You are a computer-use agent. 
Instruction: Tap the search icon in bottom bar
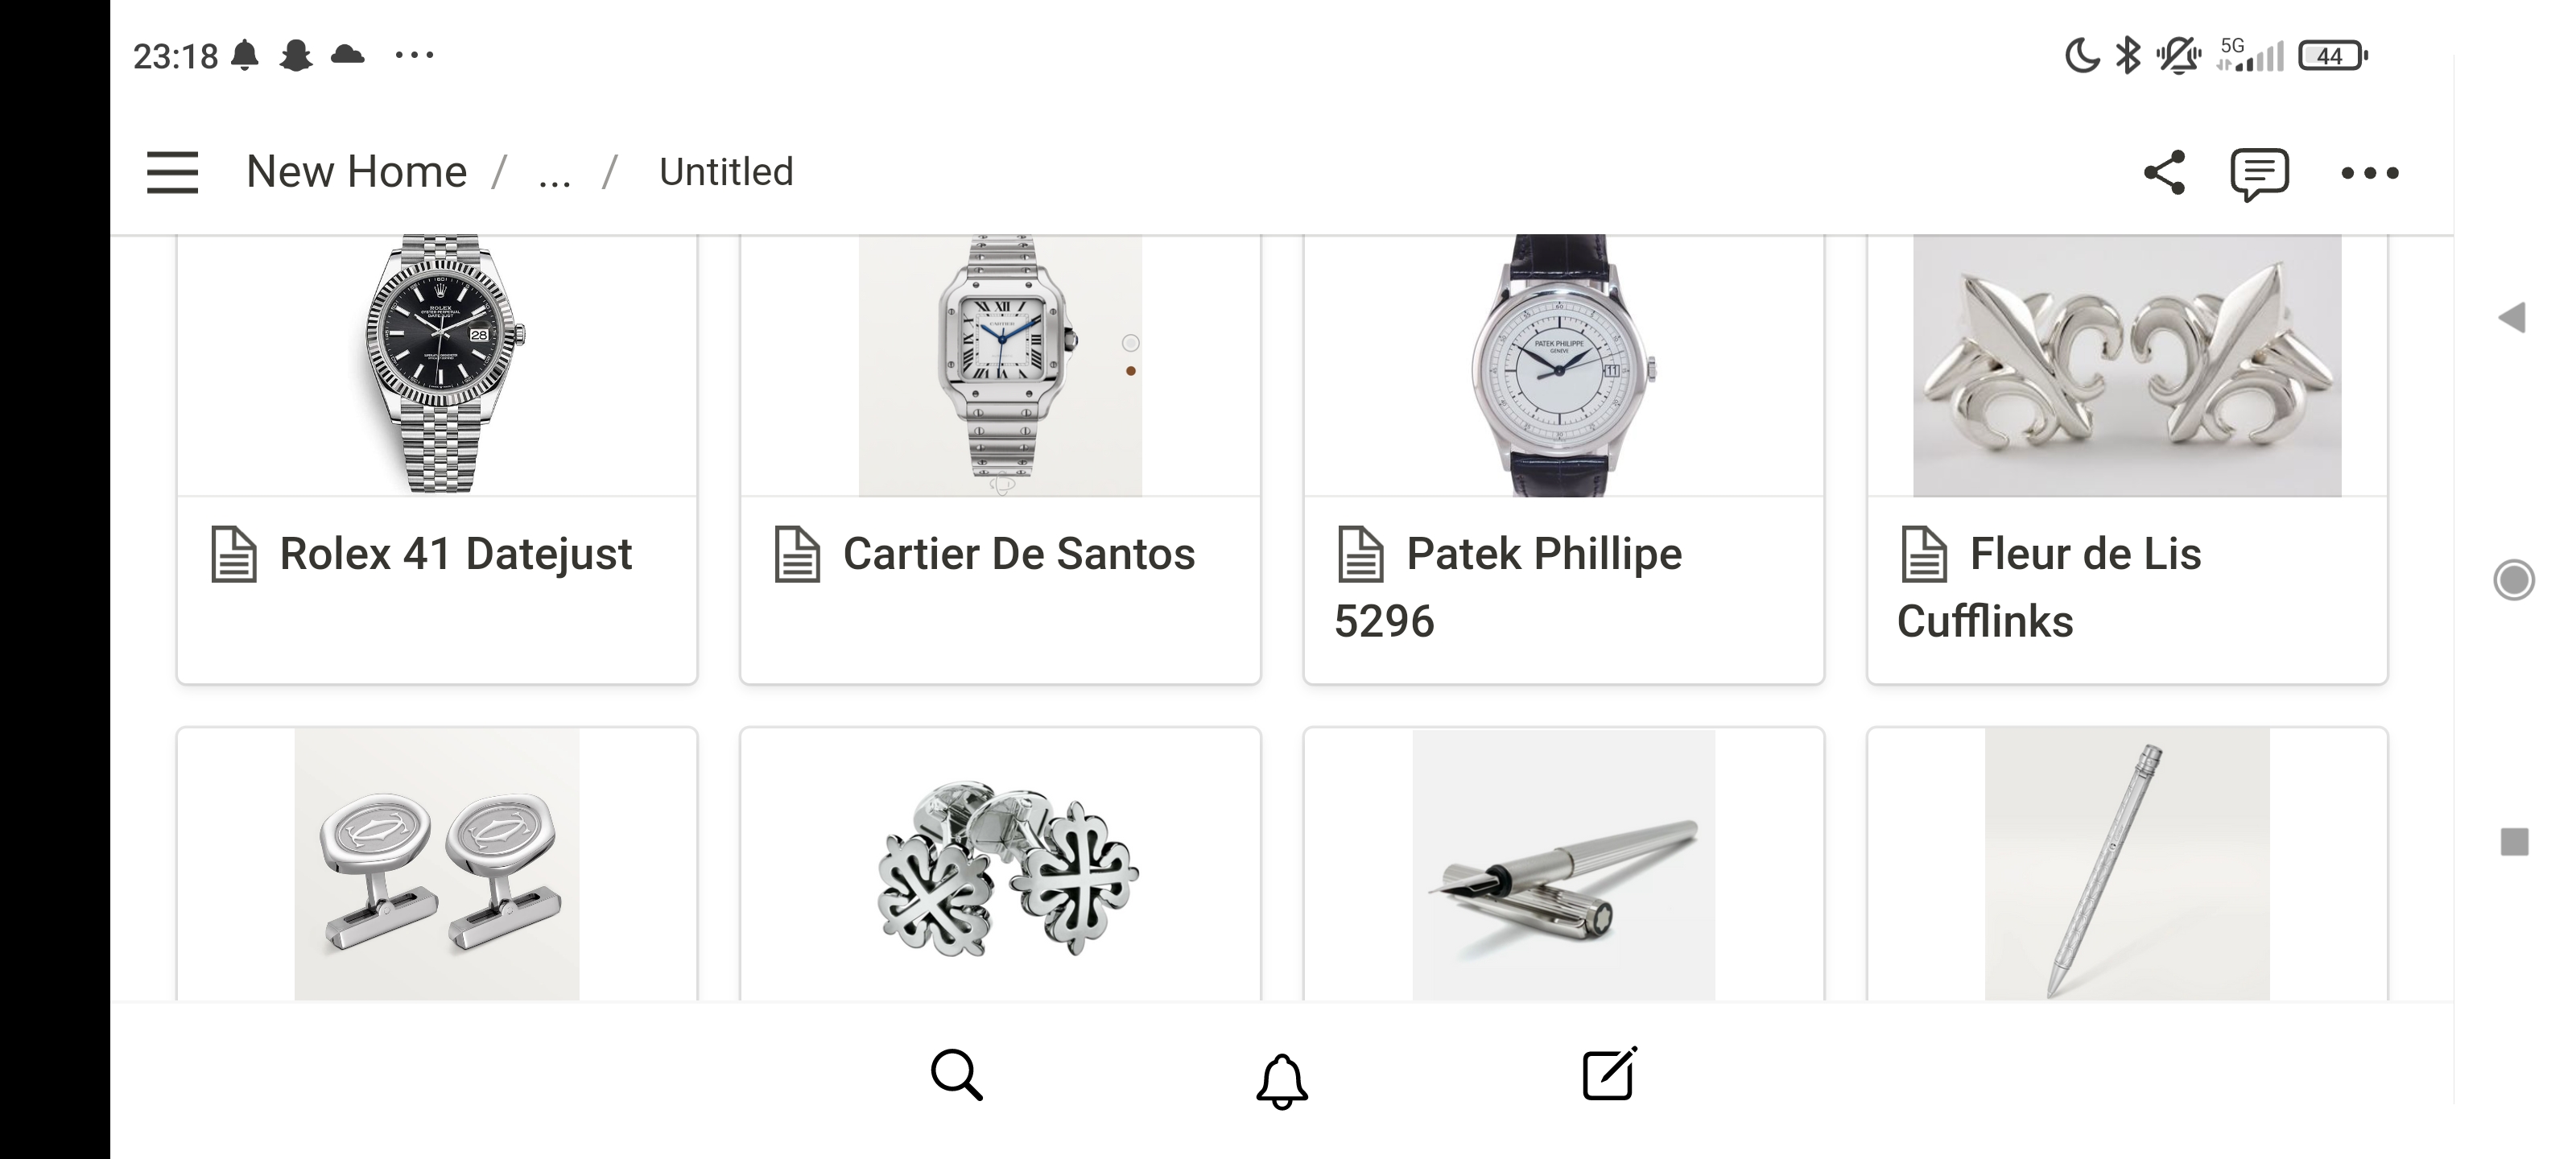[956, 1075]
